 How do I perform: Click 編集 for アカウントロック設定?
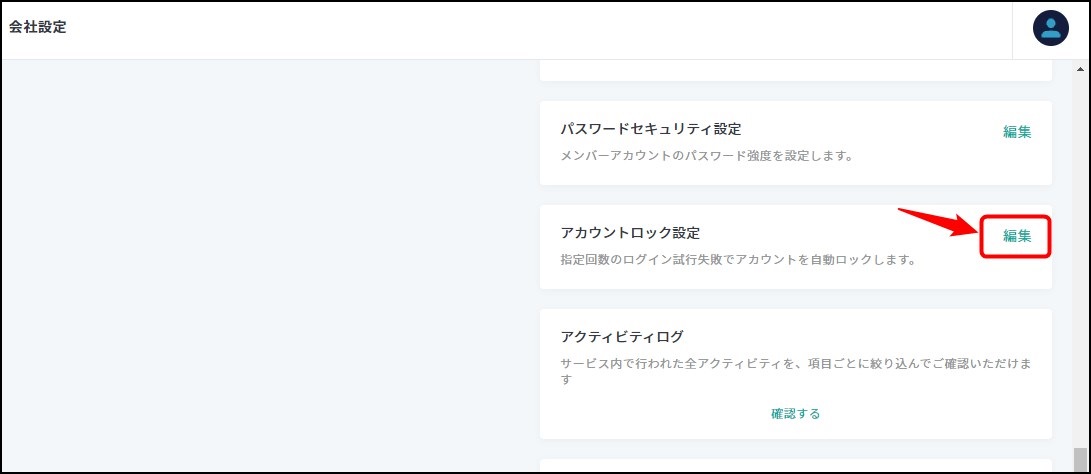(x=1017, y=236)
